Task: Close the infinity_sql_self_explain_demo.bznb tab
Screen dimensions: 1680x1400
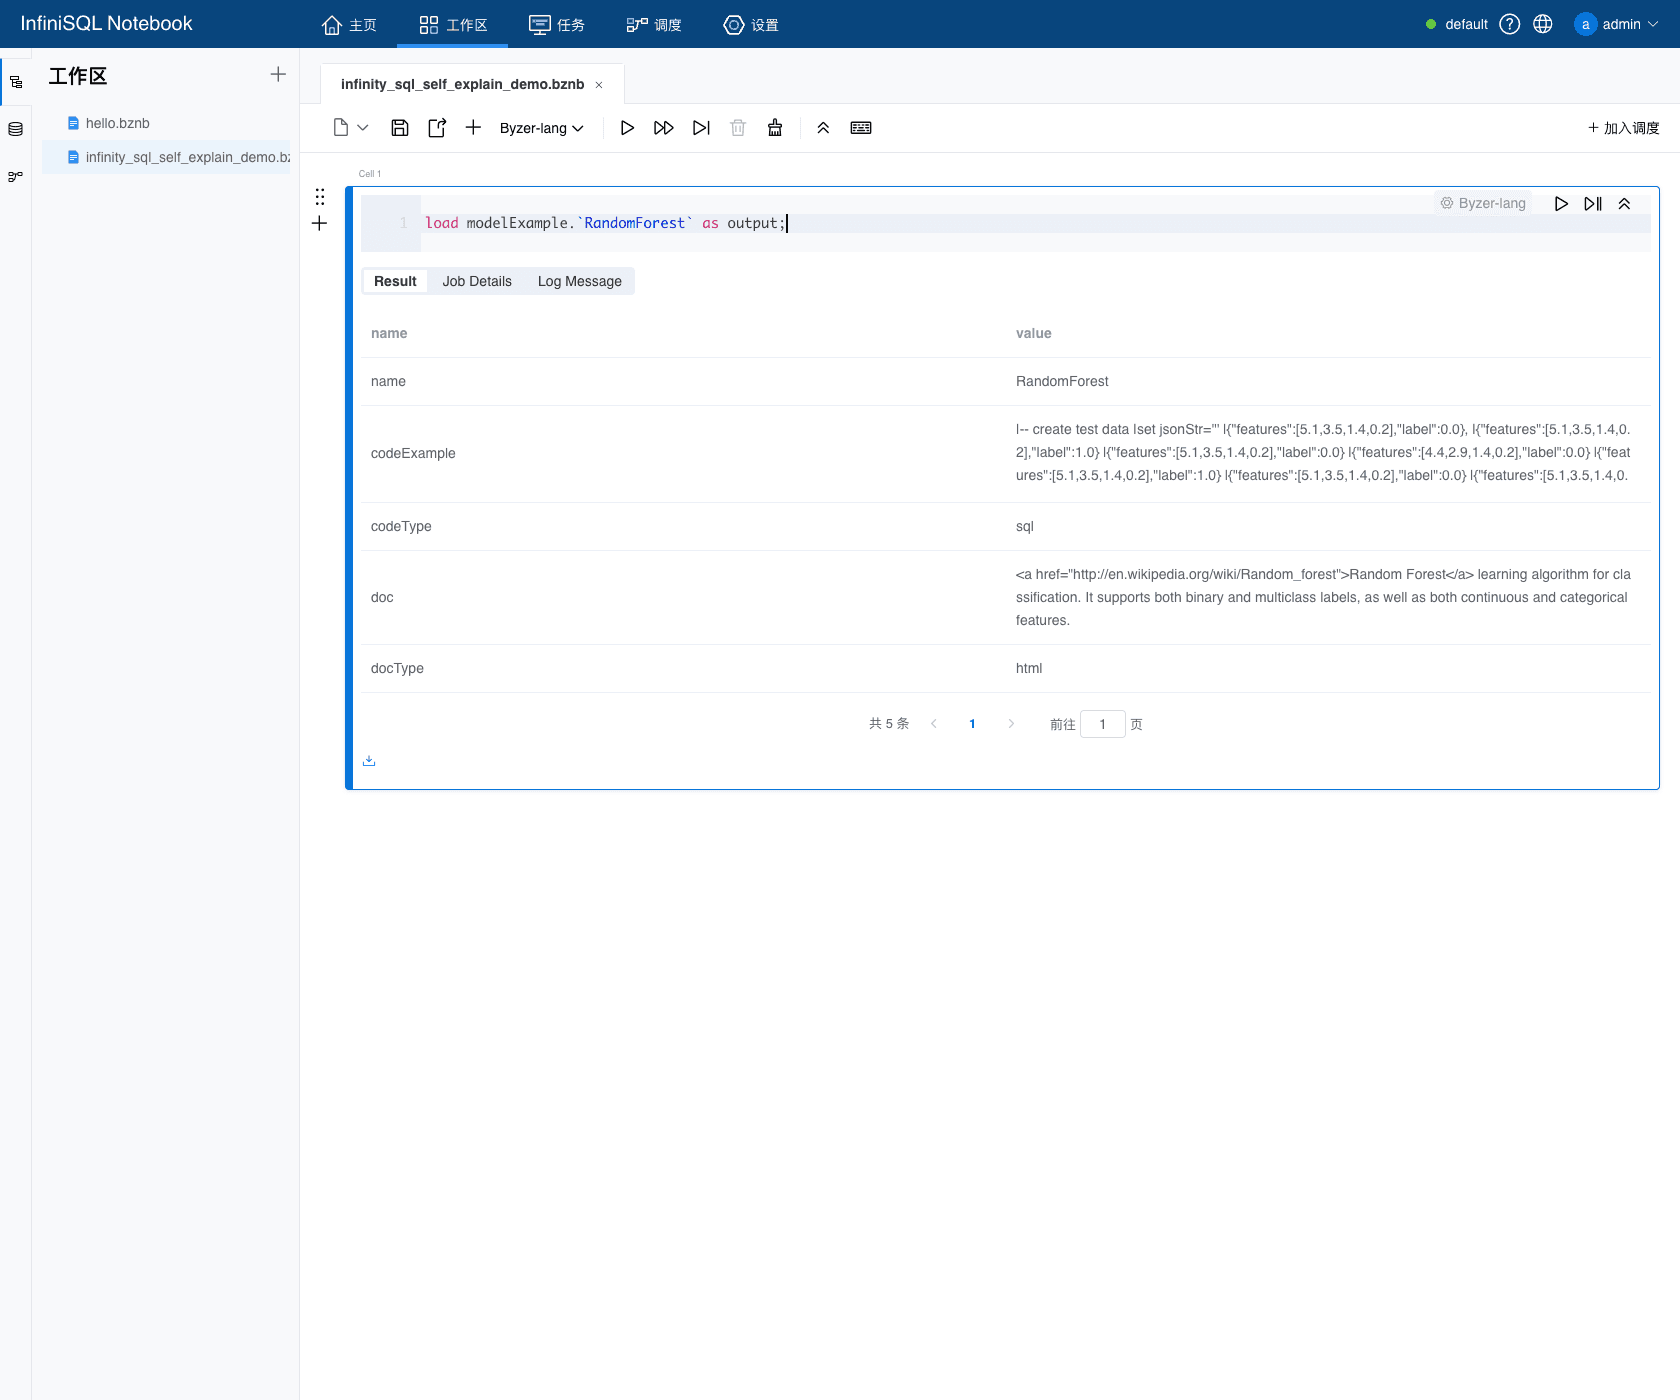Action: (599, 85)
